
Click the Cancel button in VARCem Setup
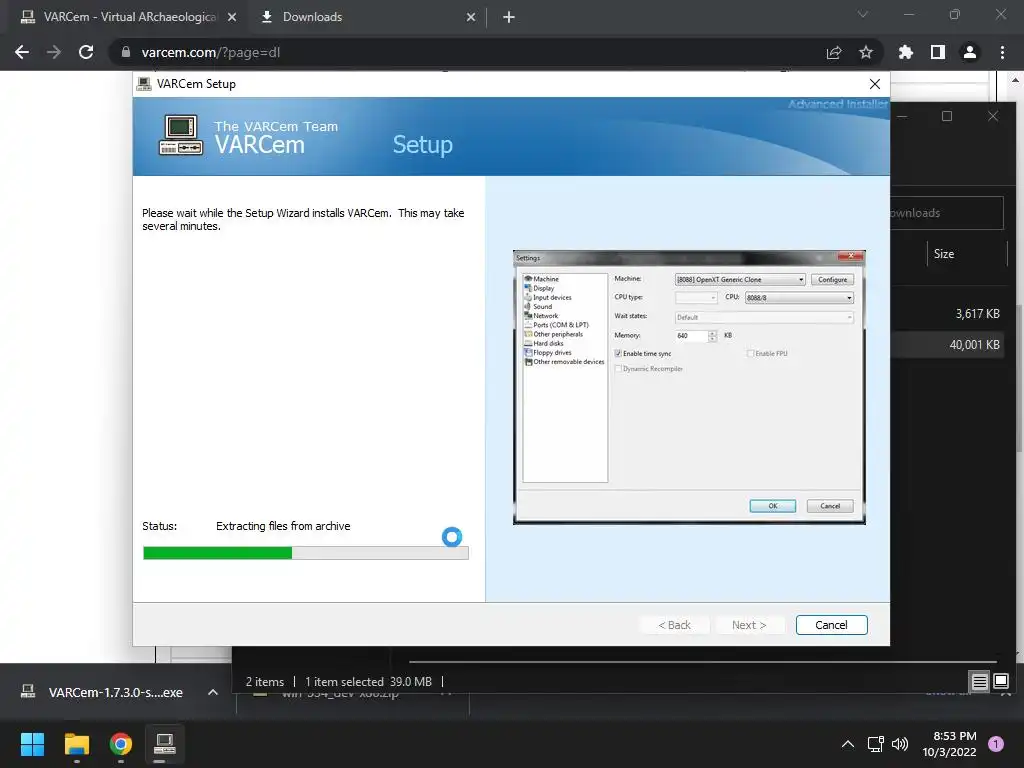pyautogui.click(x=831, y=625)
